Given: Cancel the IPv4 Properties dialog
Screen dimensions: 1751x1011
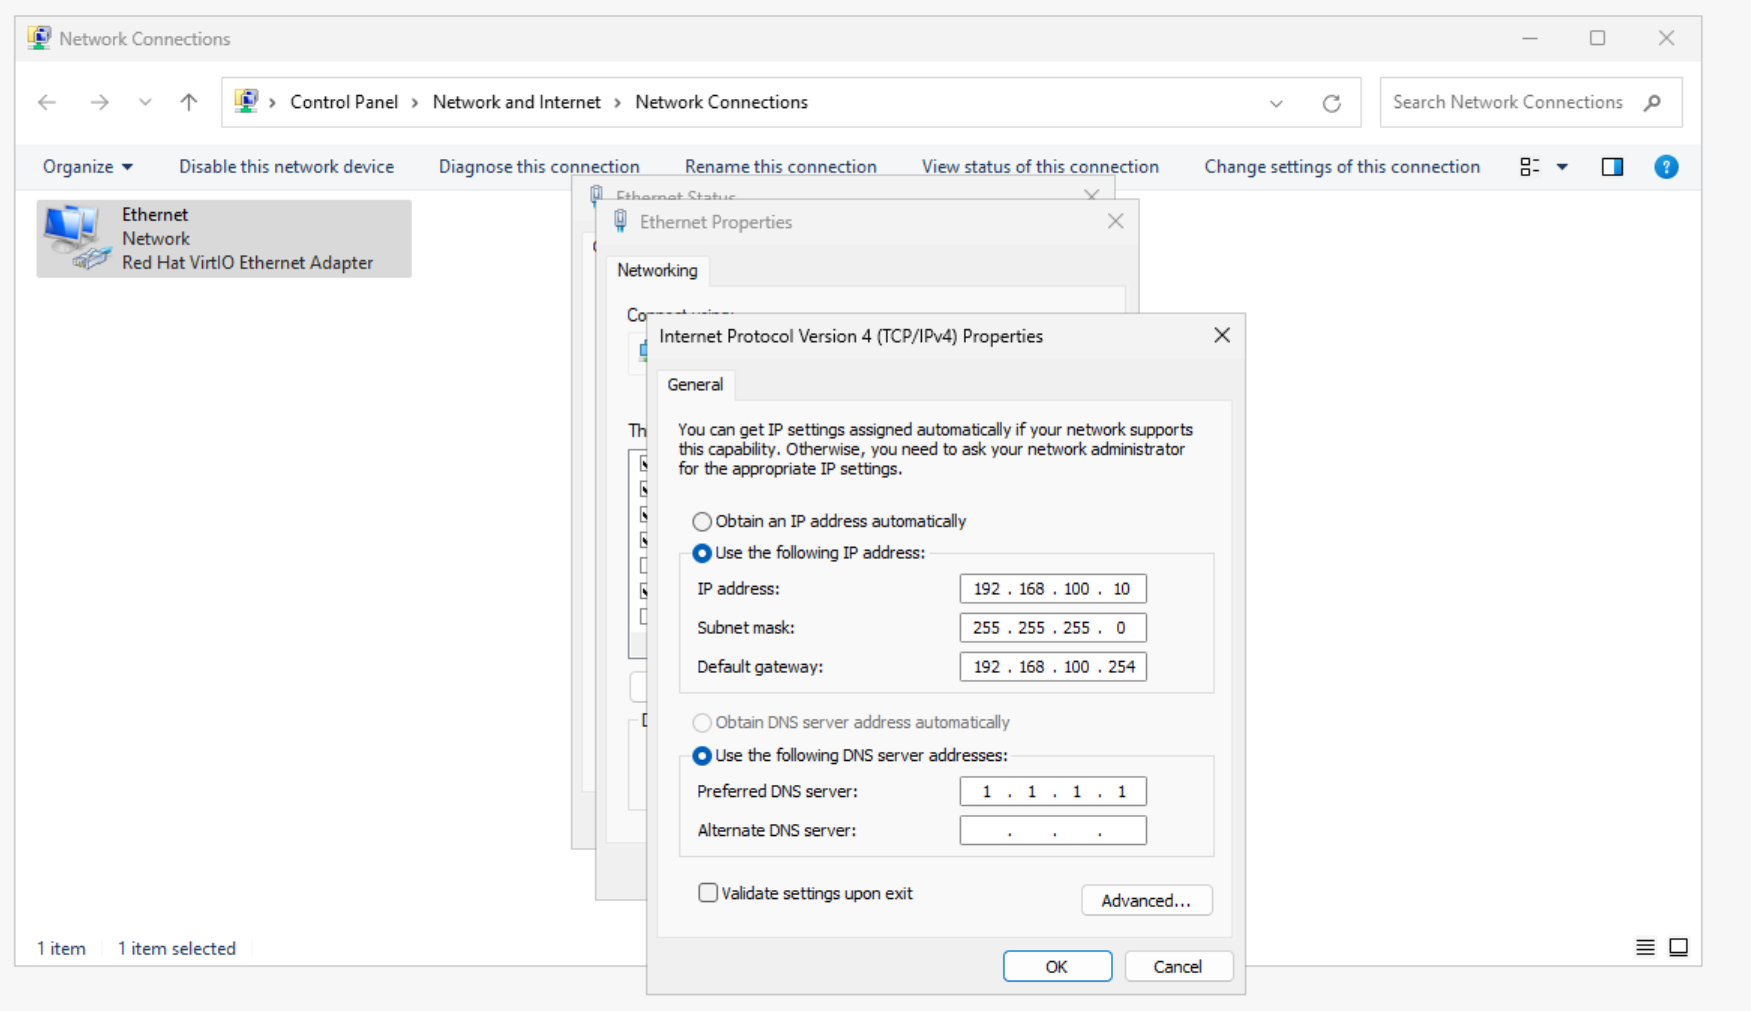Looking at the screenshot, I should (x=1178, y=967).
